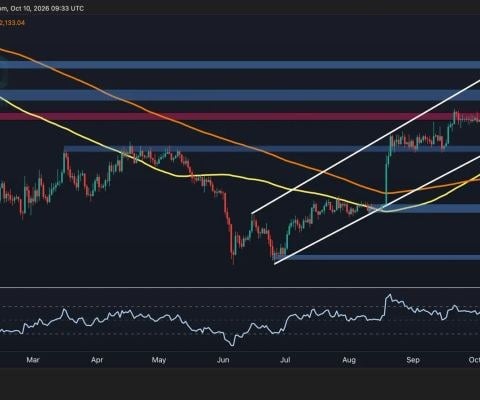Click the 'May' label on the time axis

159,360
